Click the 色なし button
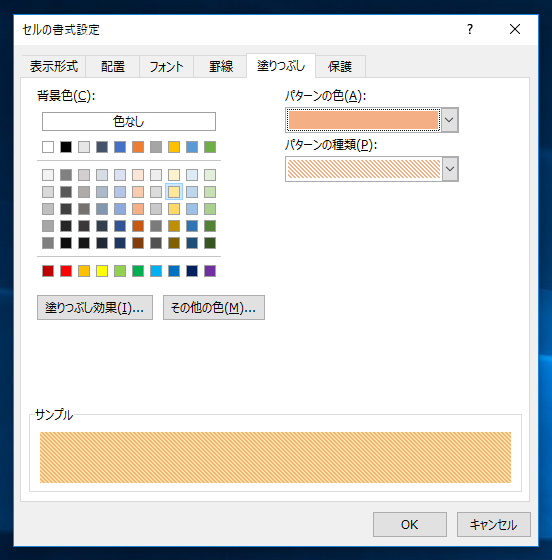The image size is (552, 560). tap(129, 122)
